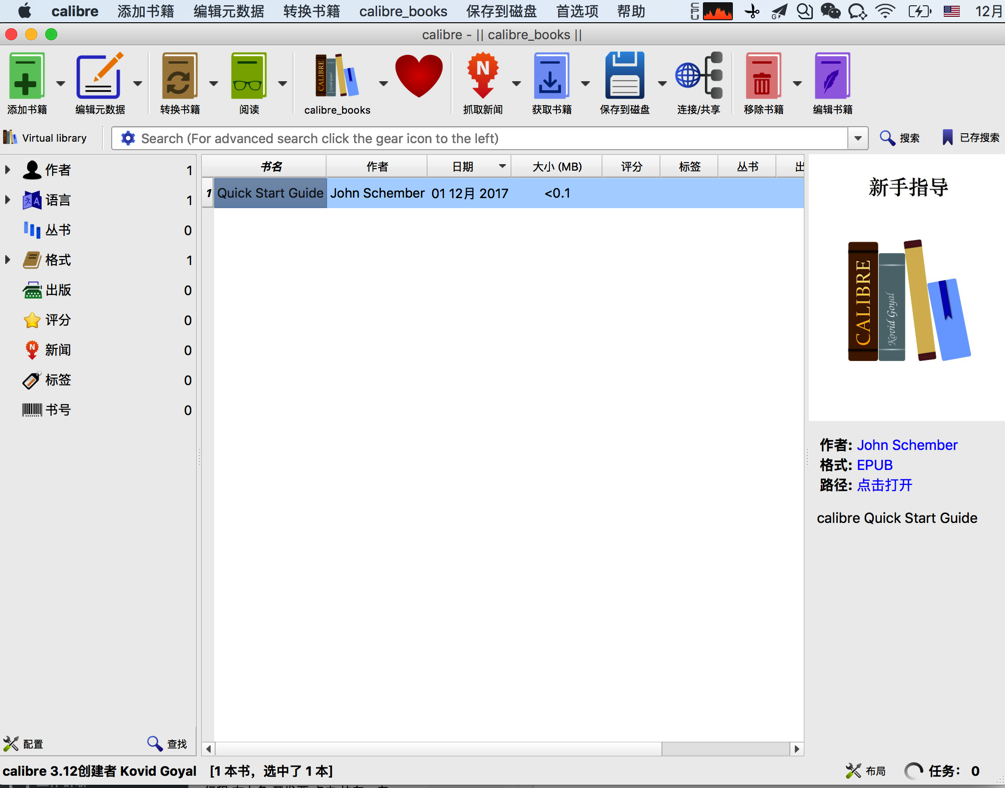This screenshot has height=788, width=1005.
Task: Sort by the 大小 (MB) column header
Action: click(557, 166)
